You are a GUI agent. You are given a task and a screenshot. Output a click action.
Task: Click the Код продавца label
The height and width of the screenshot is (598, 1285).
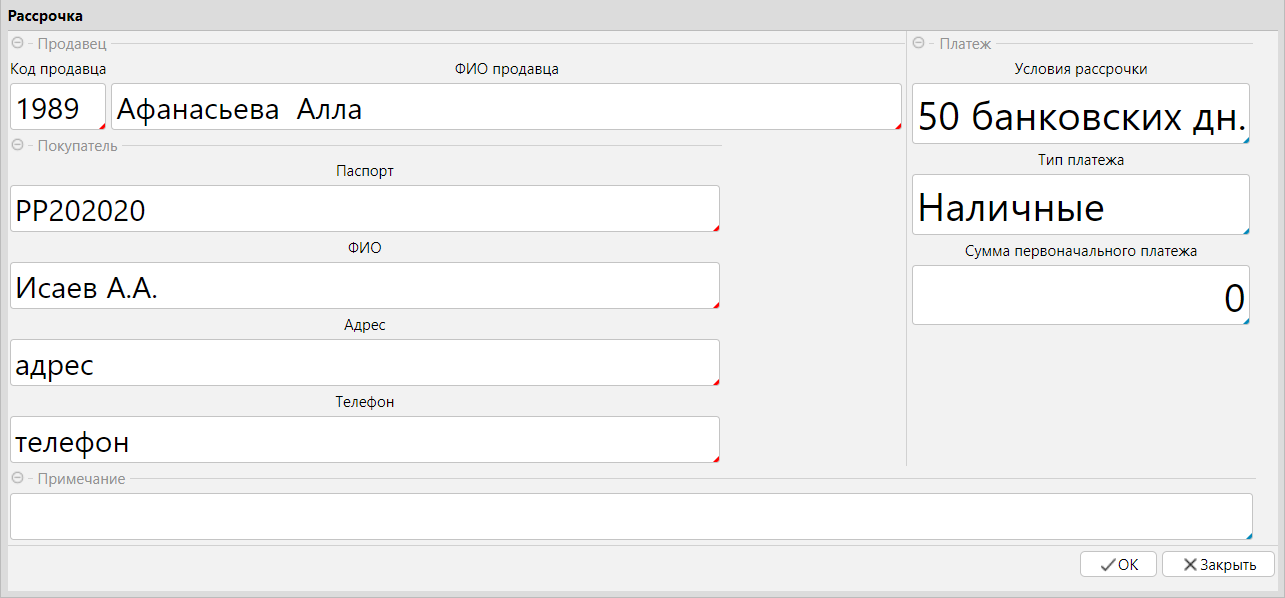[x=58, y=69]
